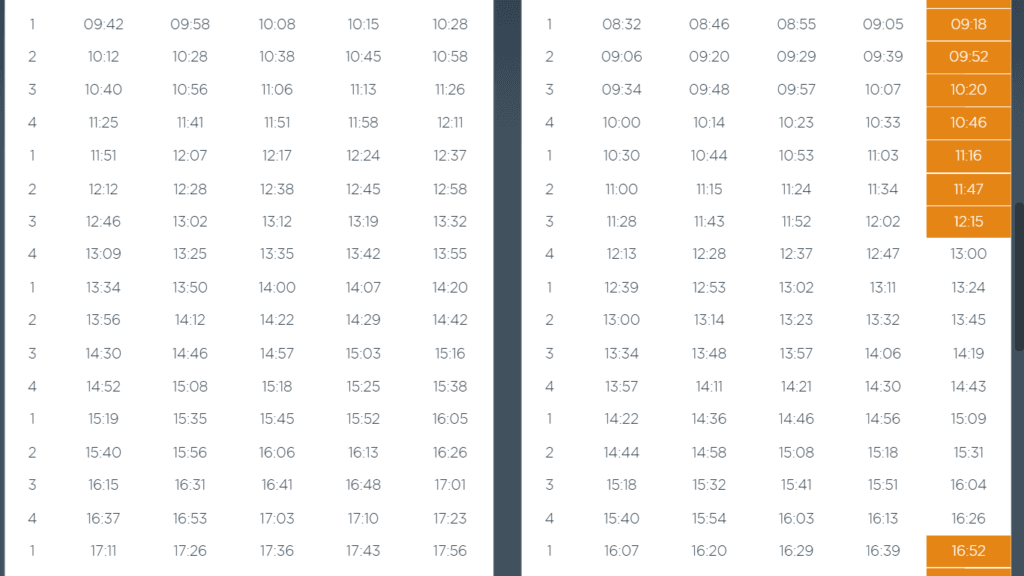Select the highlighted 16:52 time cell
Screen dimensions: 1024x576
pyautogui.click(x=968, y=551)
